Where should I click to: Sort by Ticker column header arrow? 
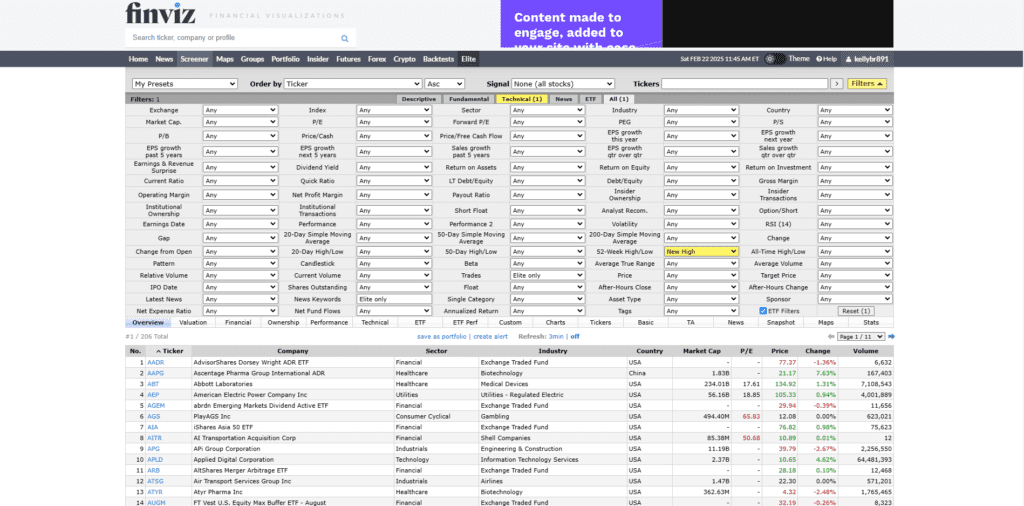click(158, 351)
